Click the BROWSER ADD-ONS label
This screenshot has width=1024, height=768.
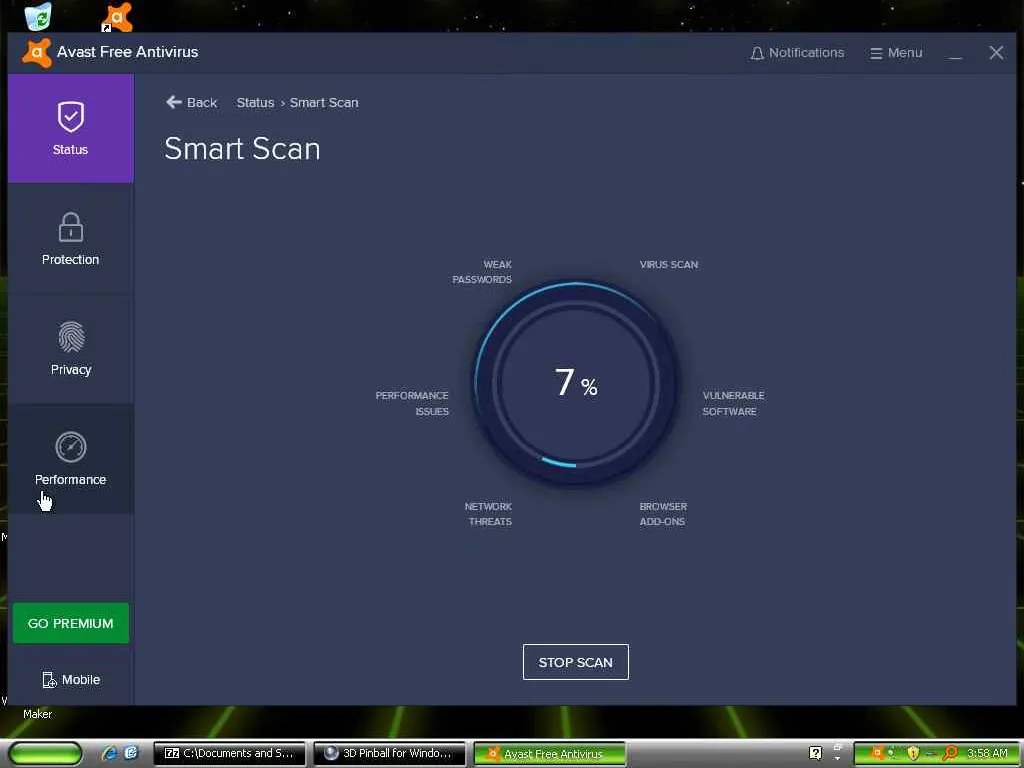663,514
